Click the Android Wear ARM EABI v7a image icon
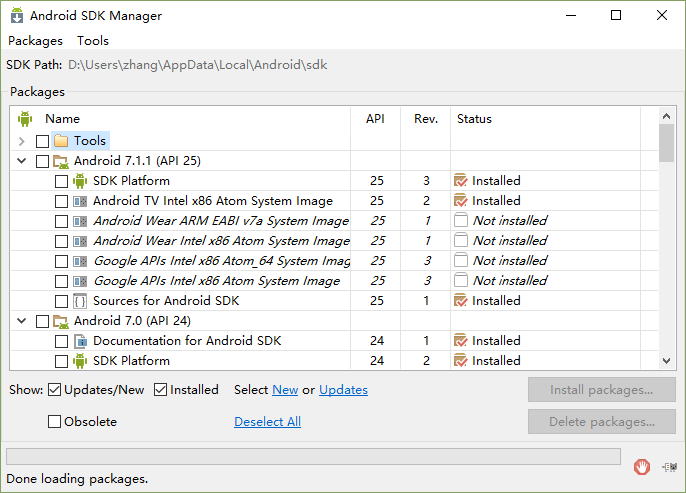The width and height of the screenshot is (686, 493). pyautogui.click(x=80, y=221)
